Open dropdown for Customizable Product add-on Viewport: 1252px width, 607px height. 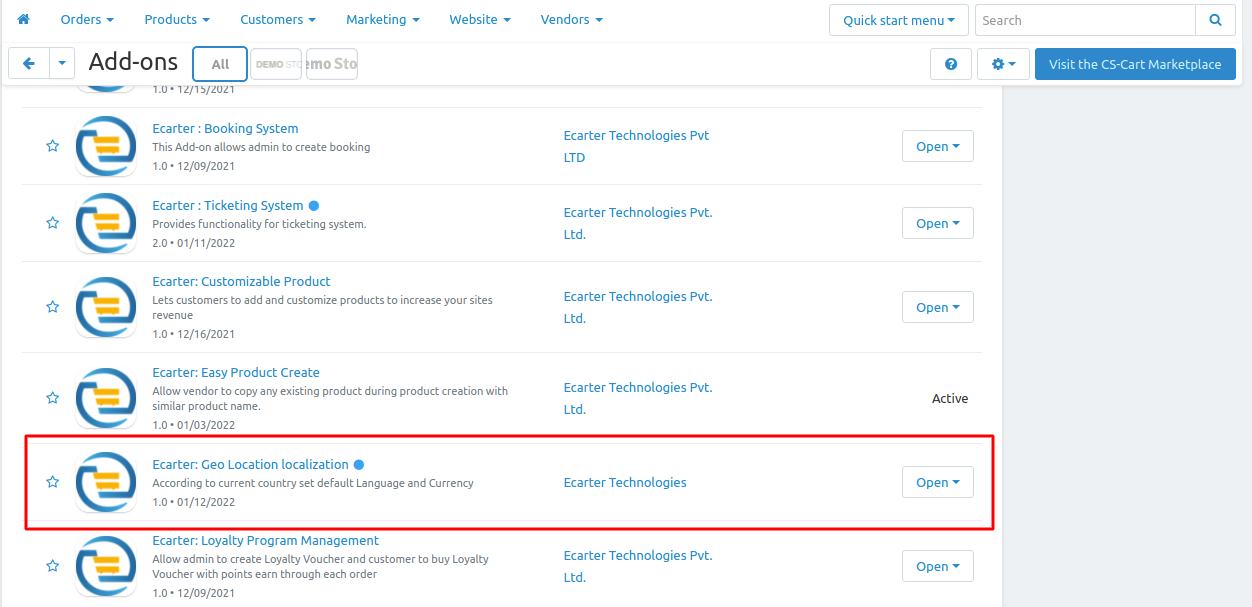[x=937, y=307]
